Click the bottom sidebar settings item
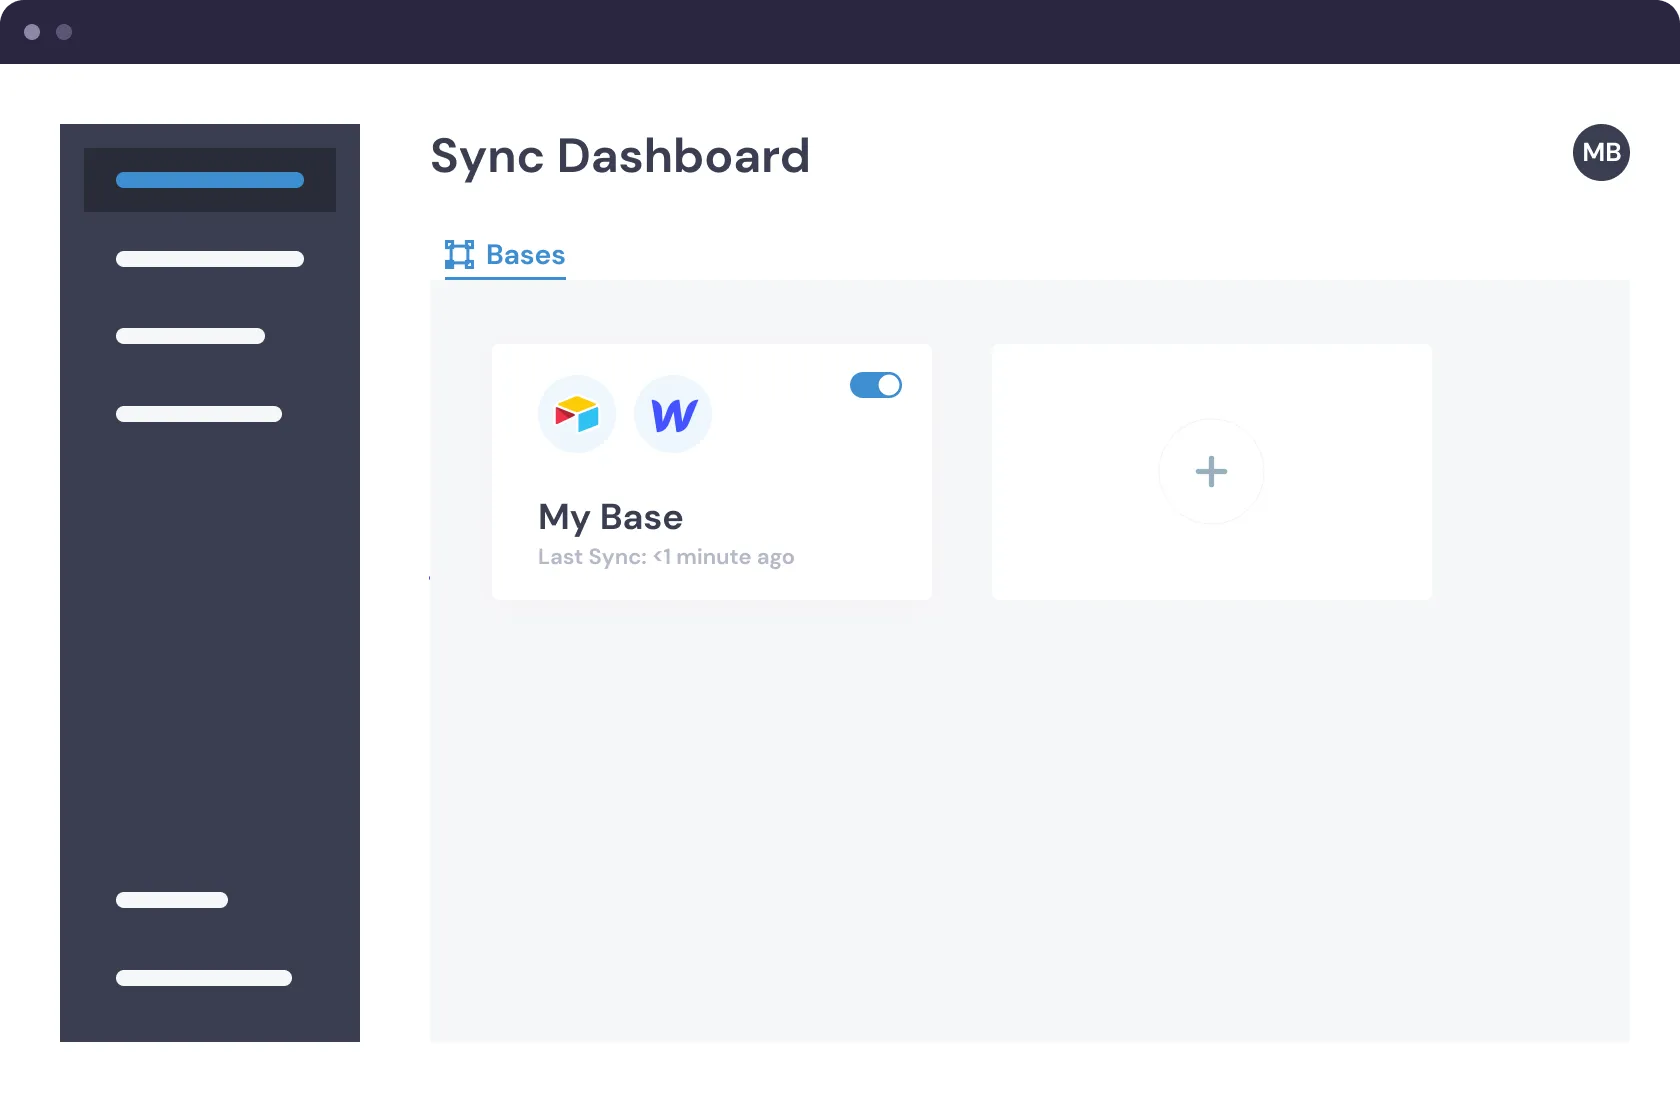1680x1100 pixels. point(203,978)
